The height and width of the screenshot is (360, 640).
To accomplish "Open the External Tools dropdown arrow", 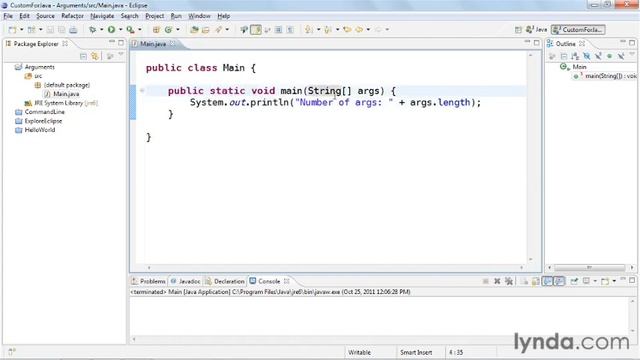I will click(140, 30).
